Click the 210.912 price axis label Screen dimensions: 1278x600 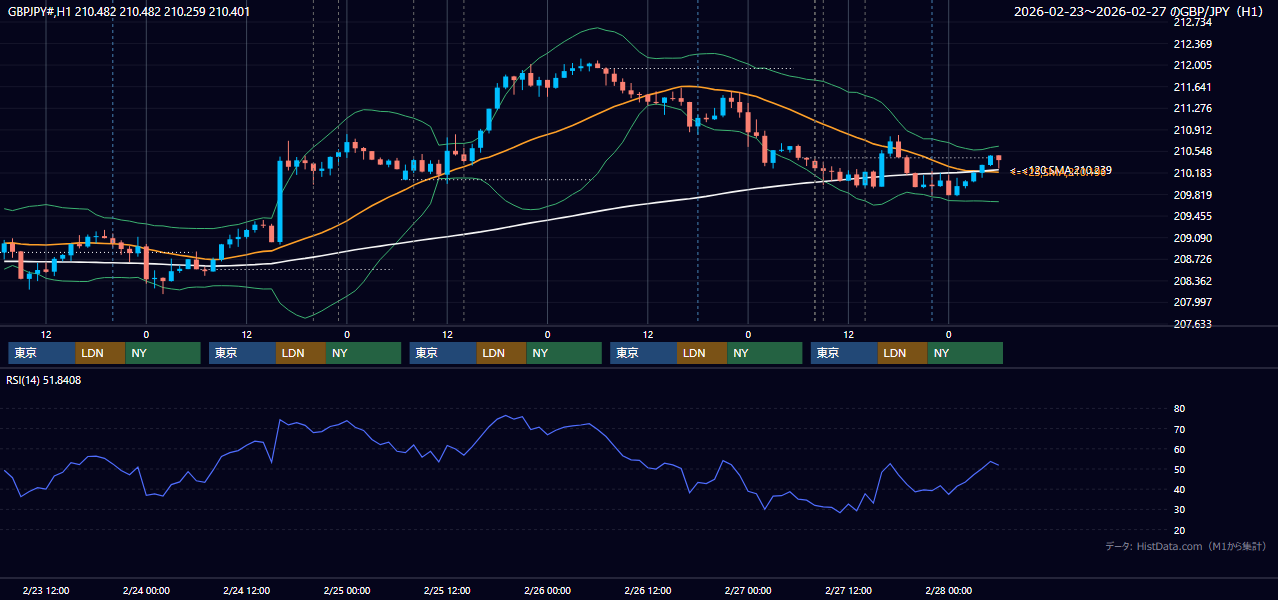tap(1192, 130)
